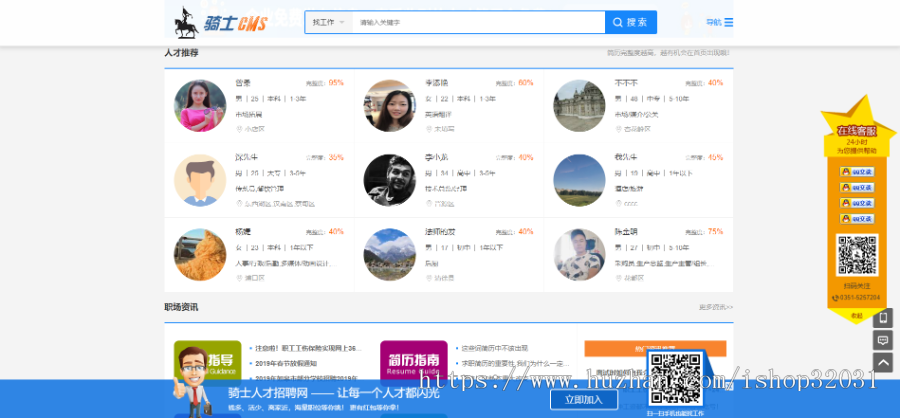The width and height of the screenshot is (900, 418).
Task: Click location pin icon on 95% candidate card
Action: [239, 130]
